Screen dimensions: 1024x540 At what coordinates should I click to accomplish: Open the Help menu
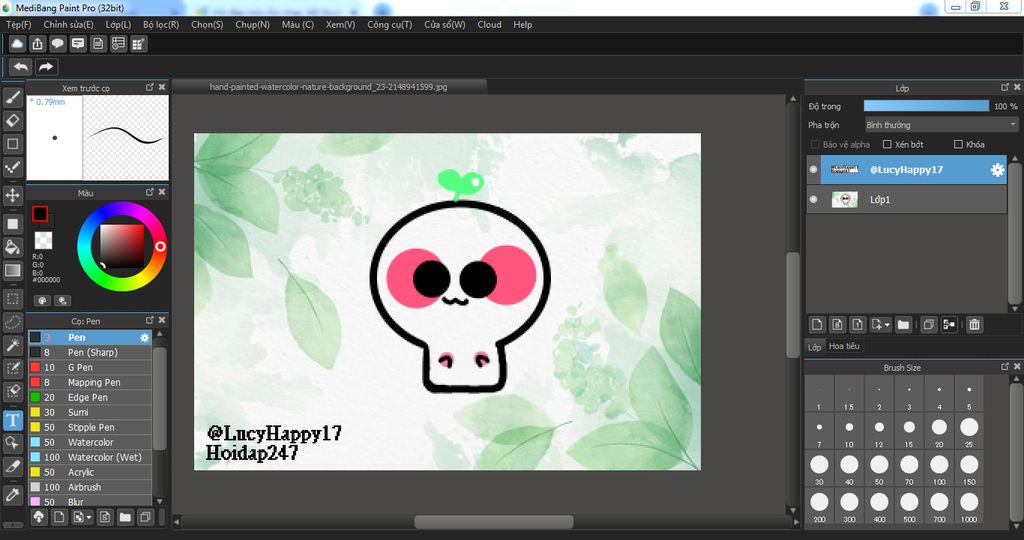tap(522, 25)
